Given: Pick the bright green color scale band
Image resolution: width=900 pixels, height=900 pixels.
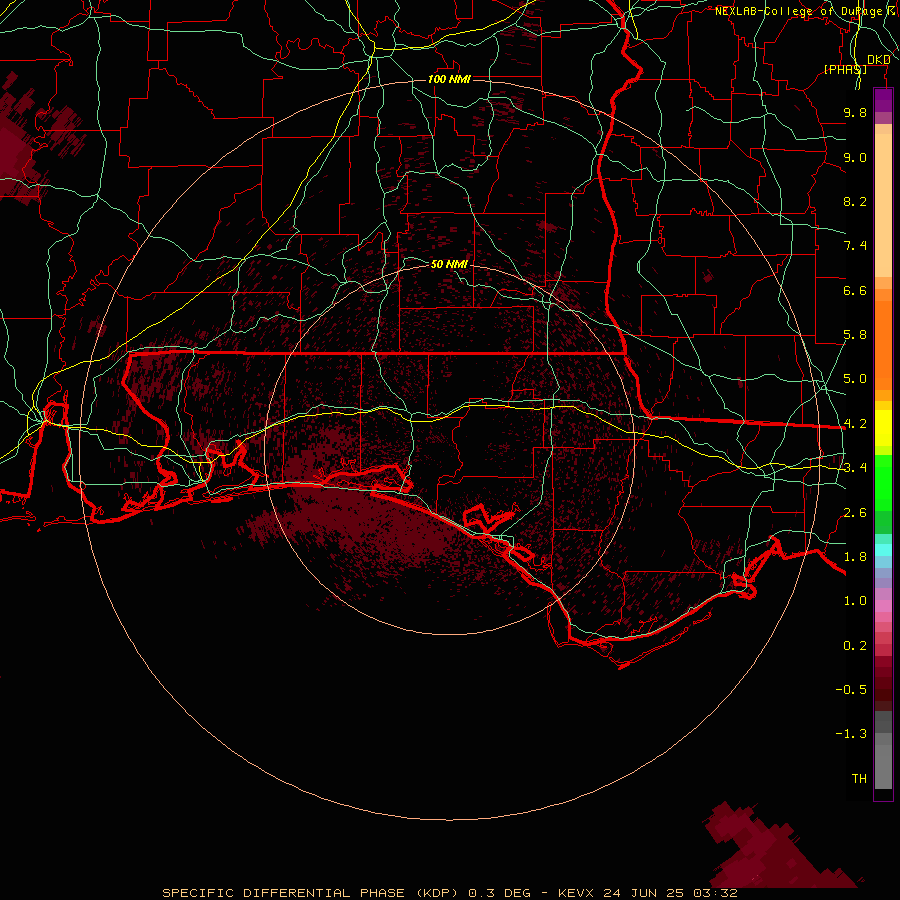Looking at the screenshot, I should 883,484.
